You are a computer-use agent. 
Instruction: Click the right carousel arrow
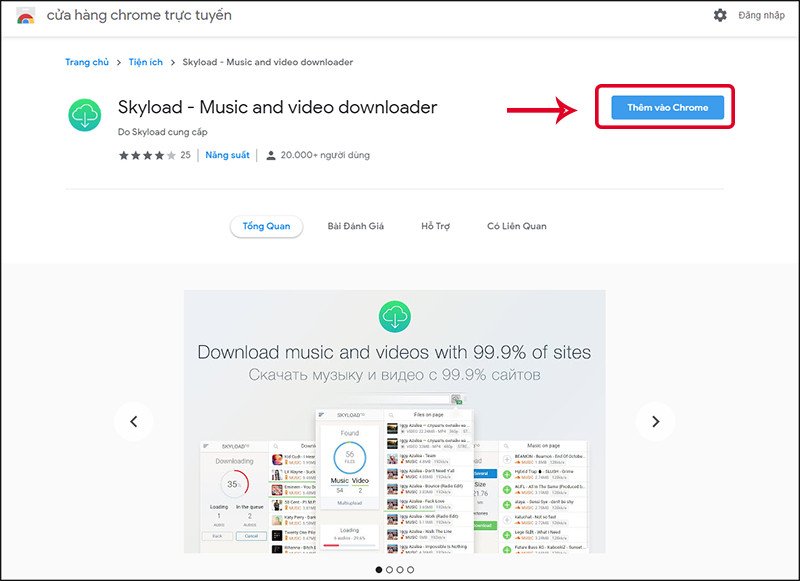pyautogui.click(x=655, y=421)
